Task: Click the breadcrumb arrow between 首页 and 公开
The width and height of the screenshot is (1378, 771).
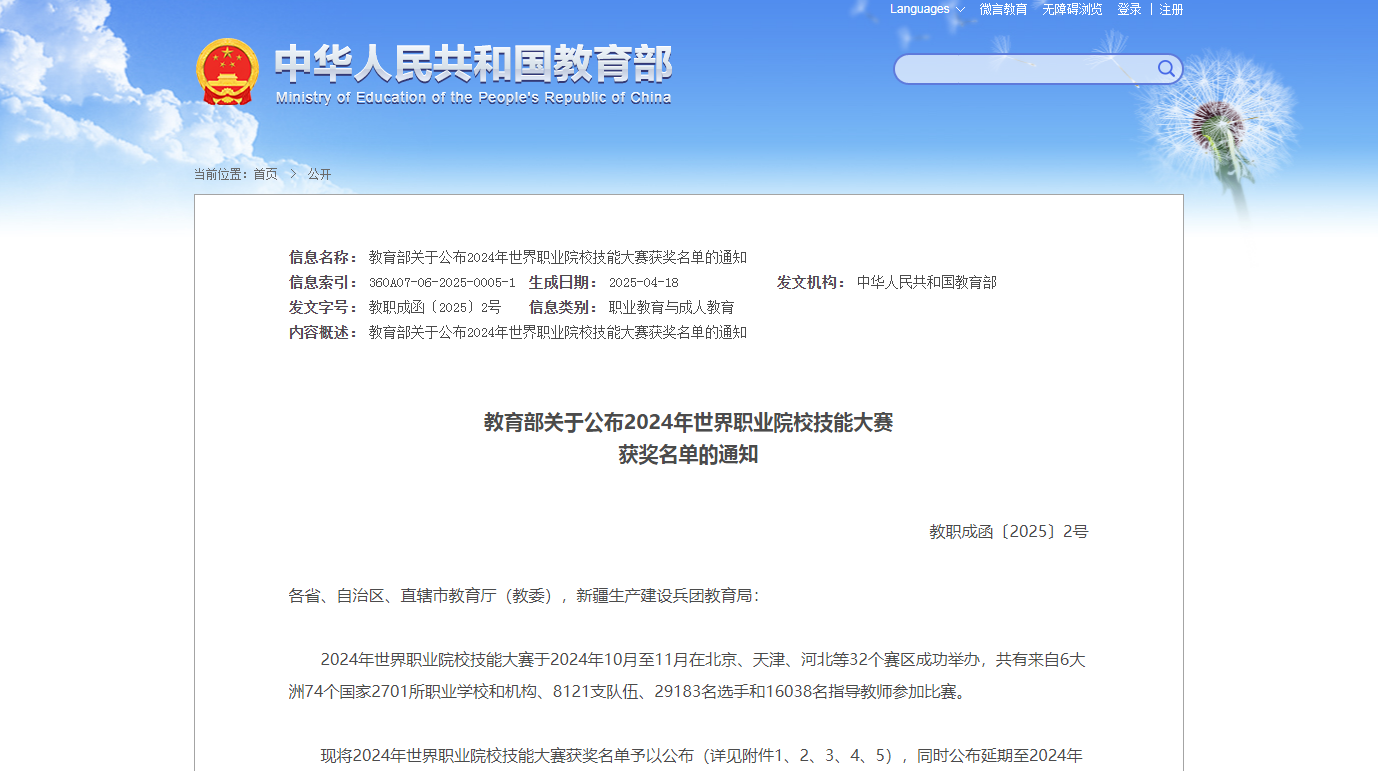Action: click(293, 174)
